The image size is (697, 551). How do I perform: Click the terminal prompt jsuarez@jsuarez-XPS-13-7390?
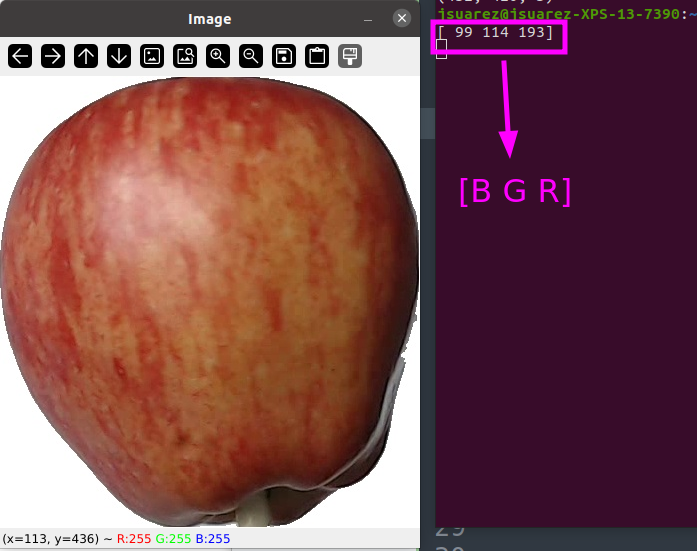click(559, 14)
